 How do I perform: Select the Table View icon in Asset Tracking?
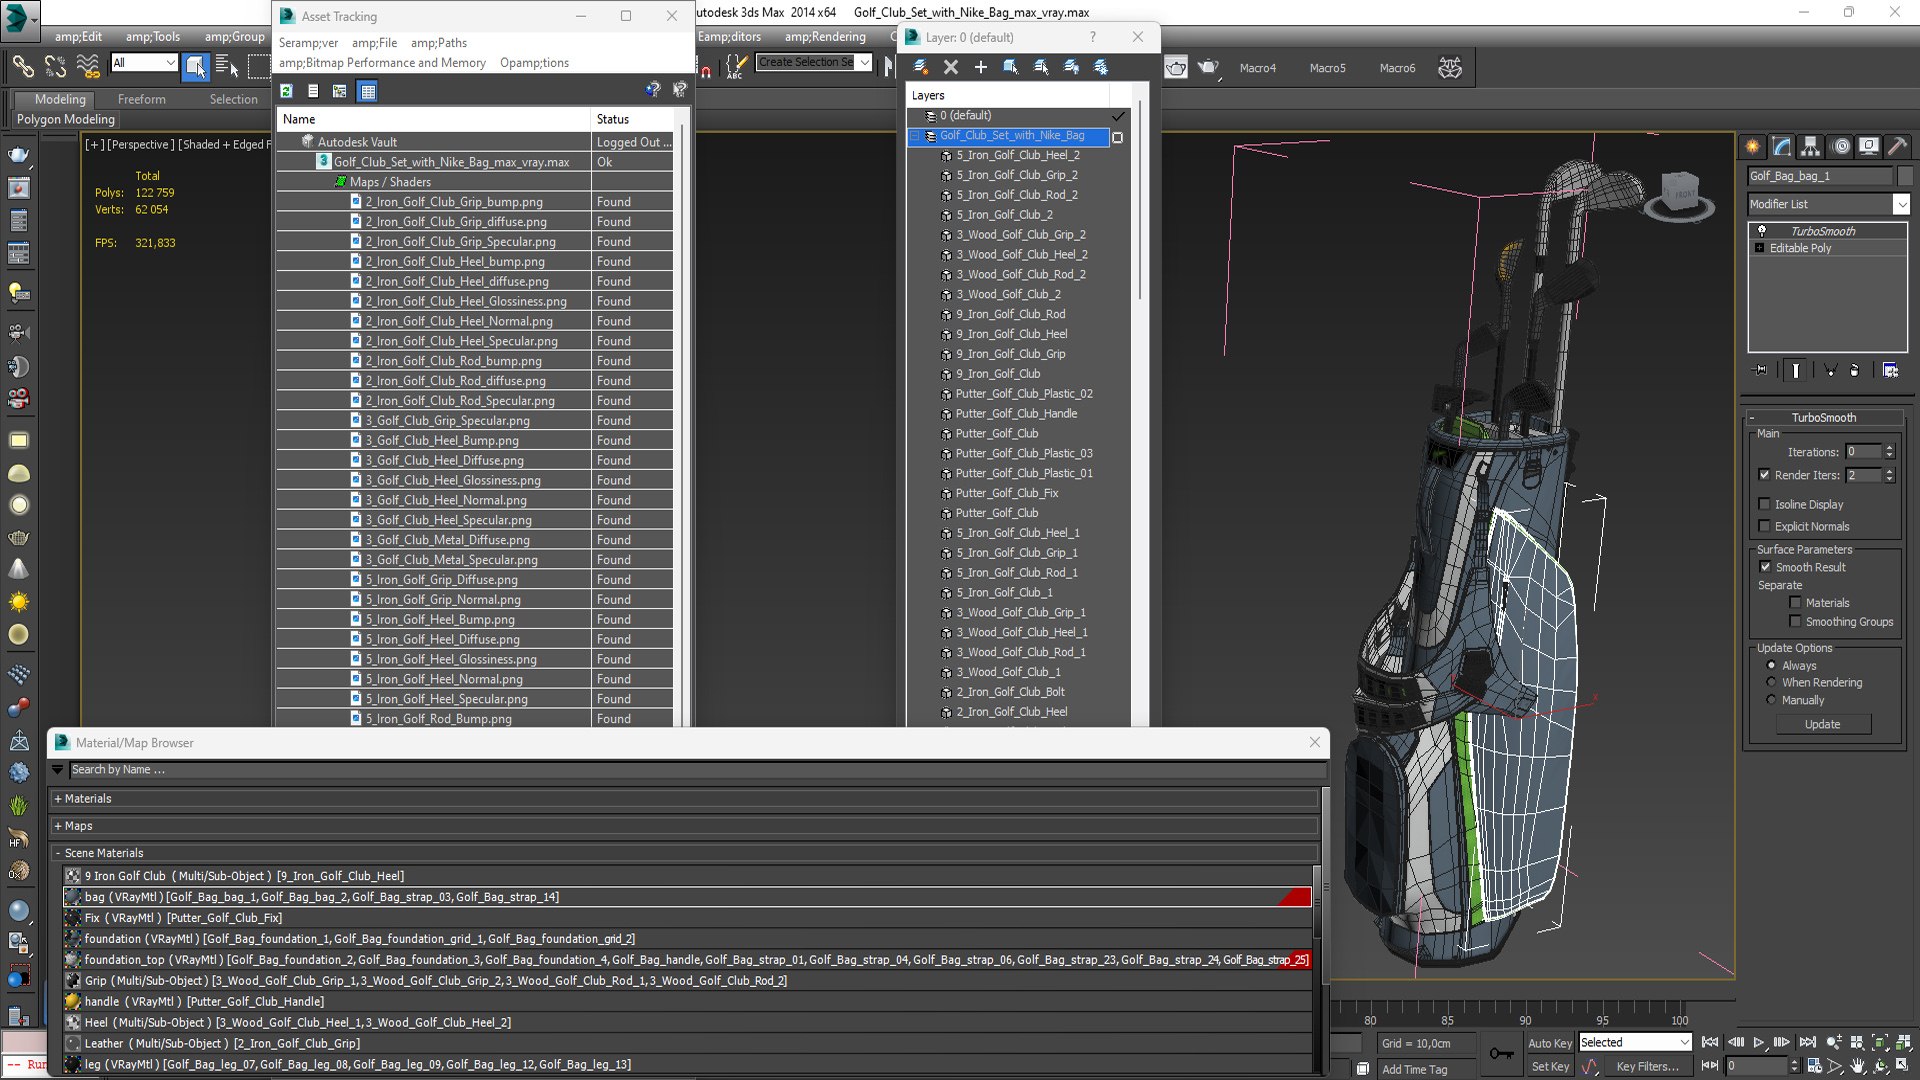click(368, 91)
